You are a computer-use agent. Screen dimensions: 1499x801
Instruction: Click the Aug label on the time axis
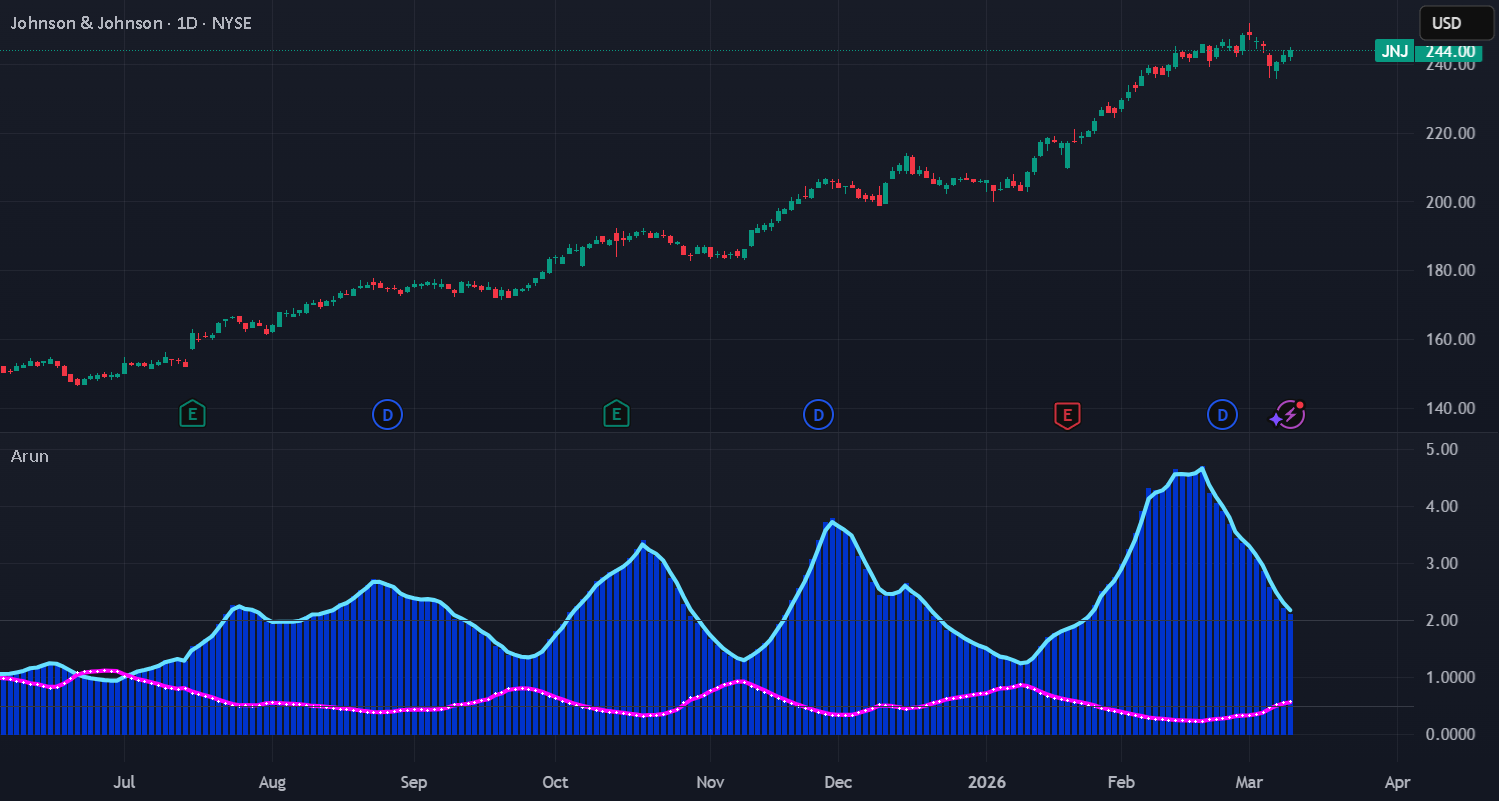(x=272, y=780)
